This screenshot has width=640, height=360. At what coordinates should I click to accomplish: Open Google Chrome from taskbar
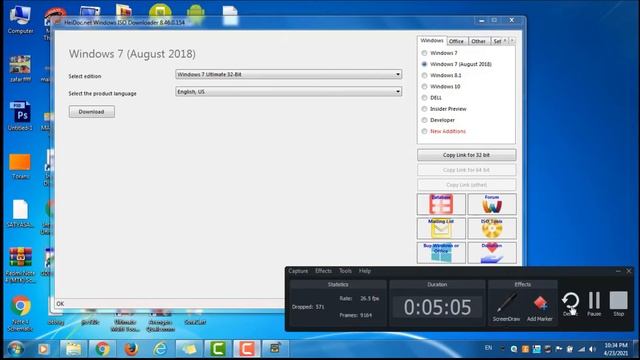click(x=102, y=349)
